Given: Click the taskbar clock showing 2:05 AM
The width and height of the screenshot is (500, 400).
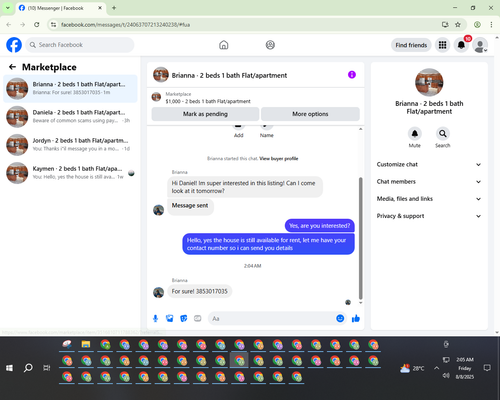Looking at the screenshot, I should tap(465, 368).
